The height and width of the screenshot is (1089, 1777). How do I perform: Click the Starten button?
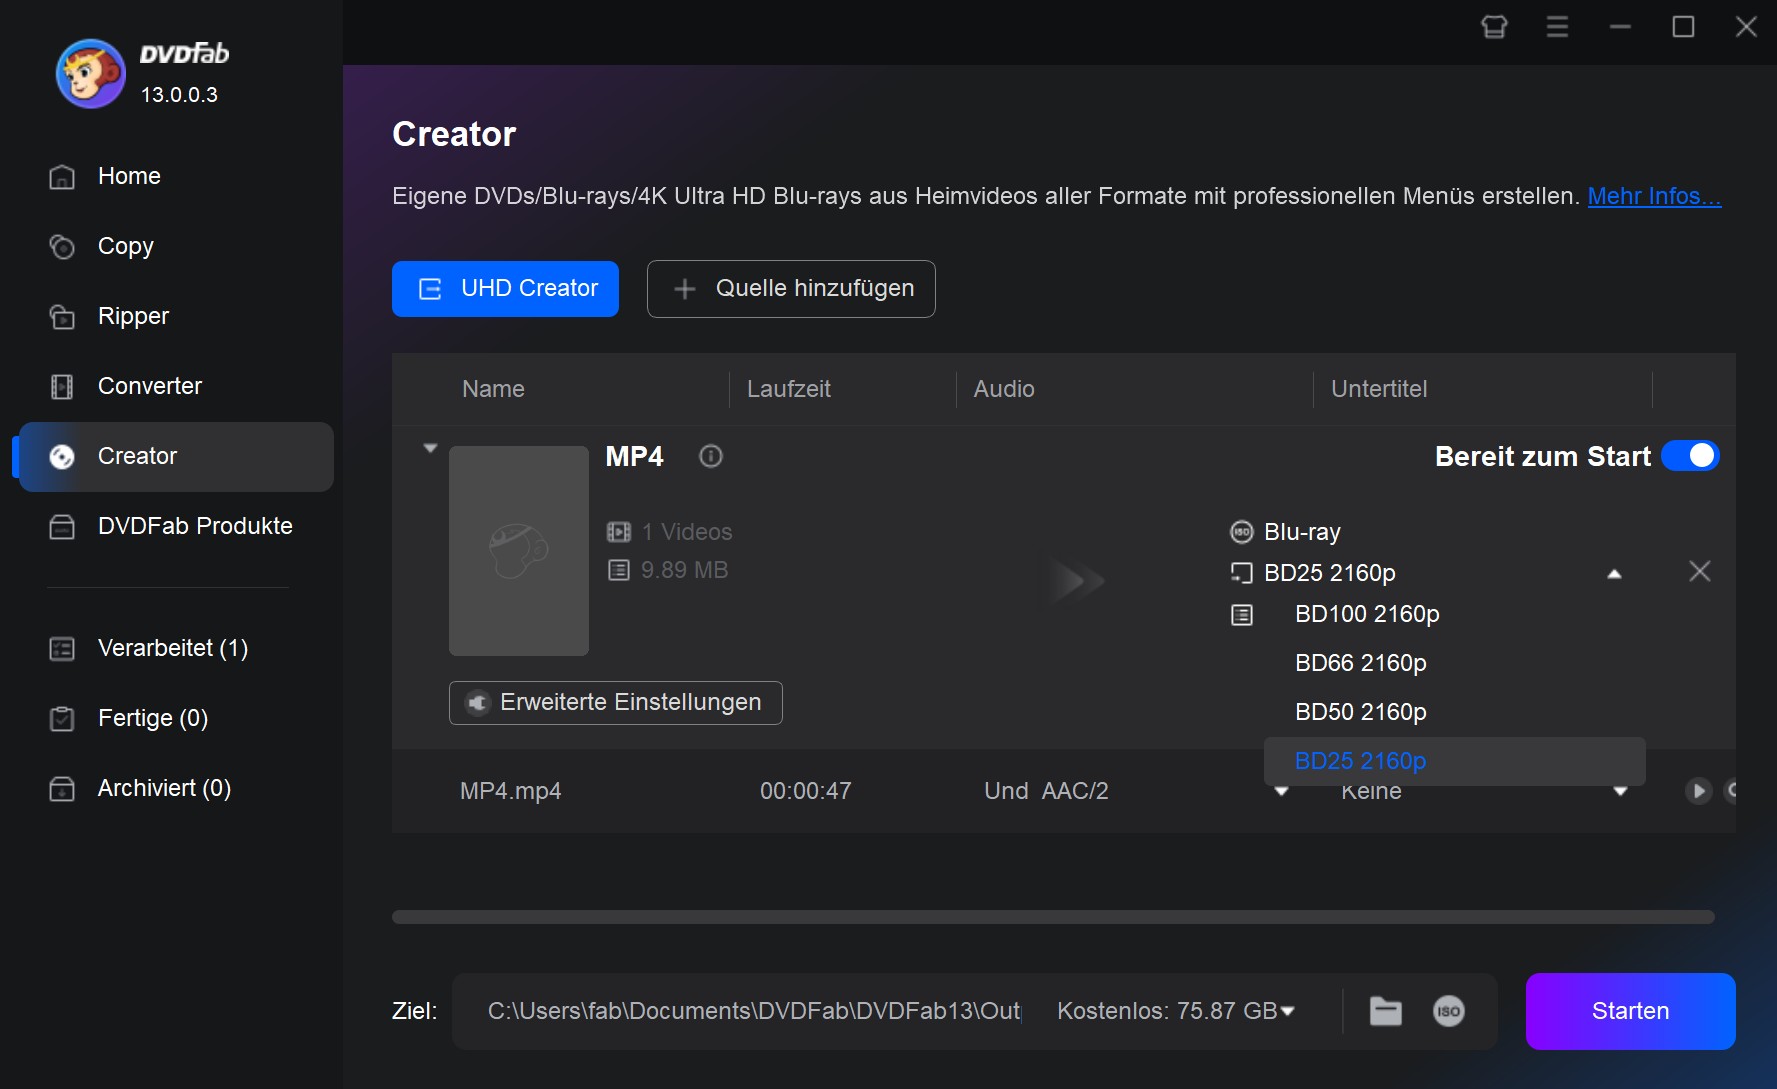point(1630,1011)
